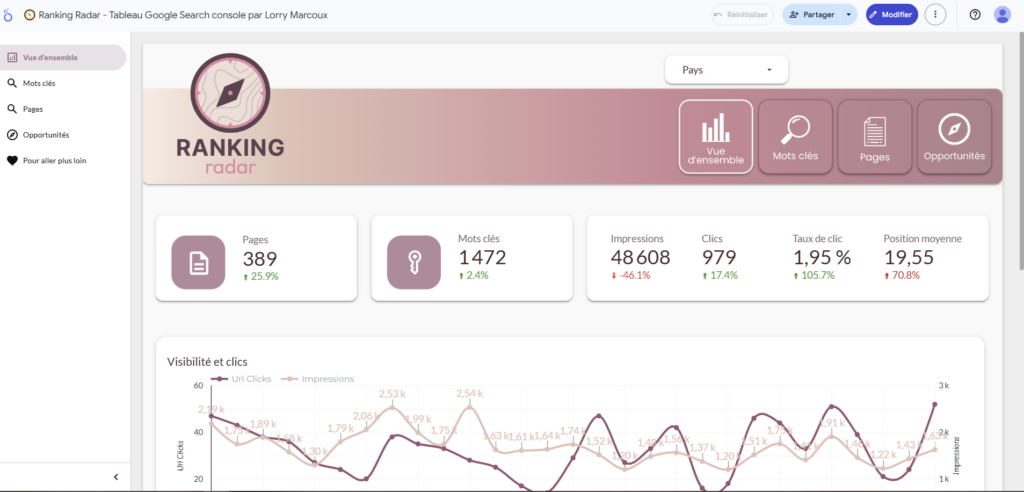Click the help question mark icon

[x=975, y=15]
